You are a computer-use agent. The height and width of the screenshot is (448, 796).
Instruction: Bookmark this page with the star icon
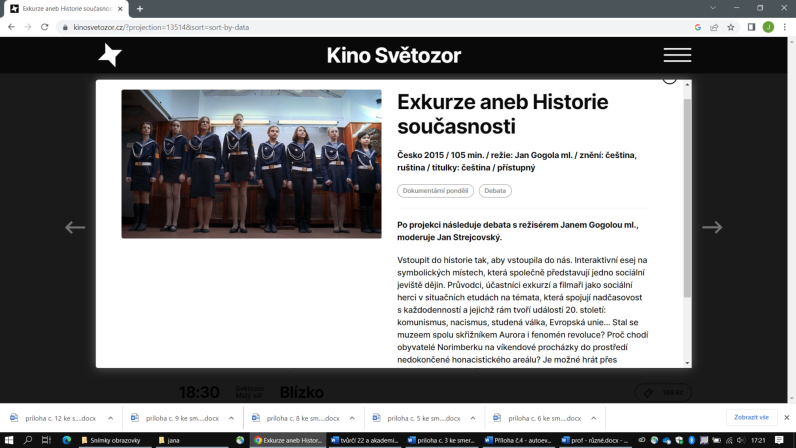(x=731, y=27)
